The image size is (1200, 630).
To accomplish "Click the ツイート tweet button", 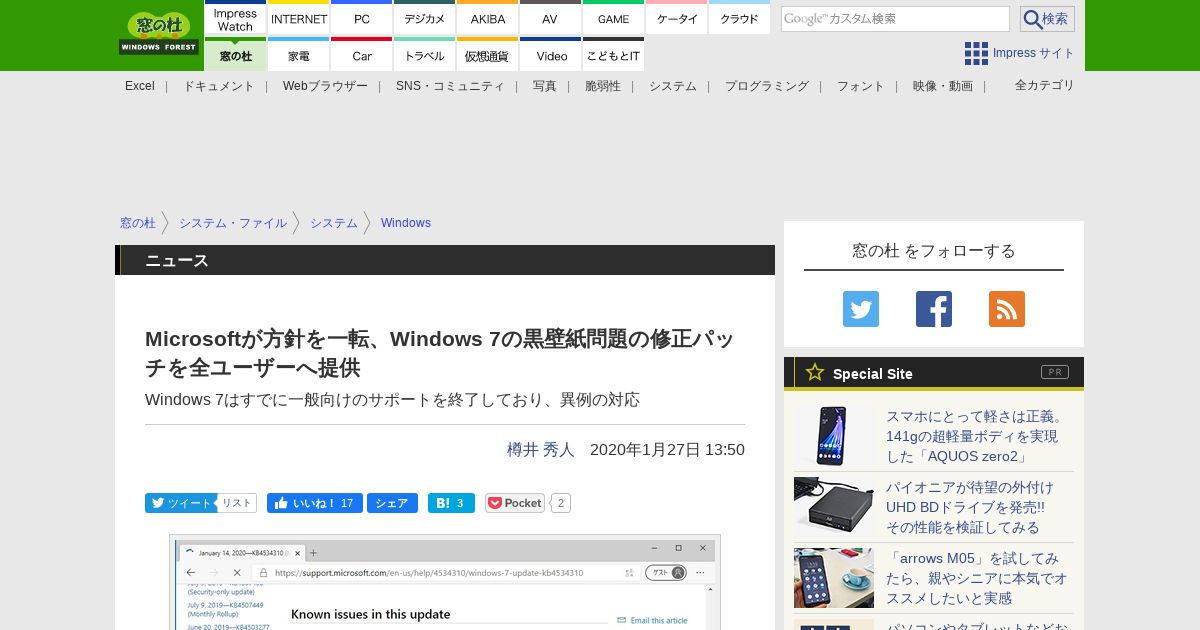I will pyautogui.click(x=180, y=503).
